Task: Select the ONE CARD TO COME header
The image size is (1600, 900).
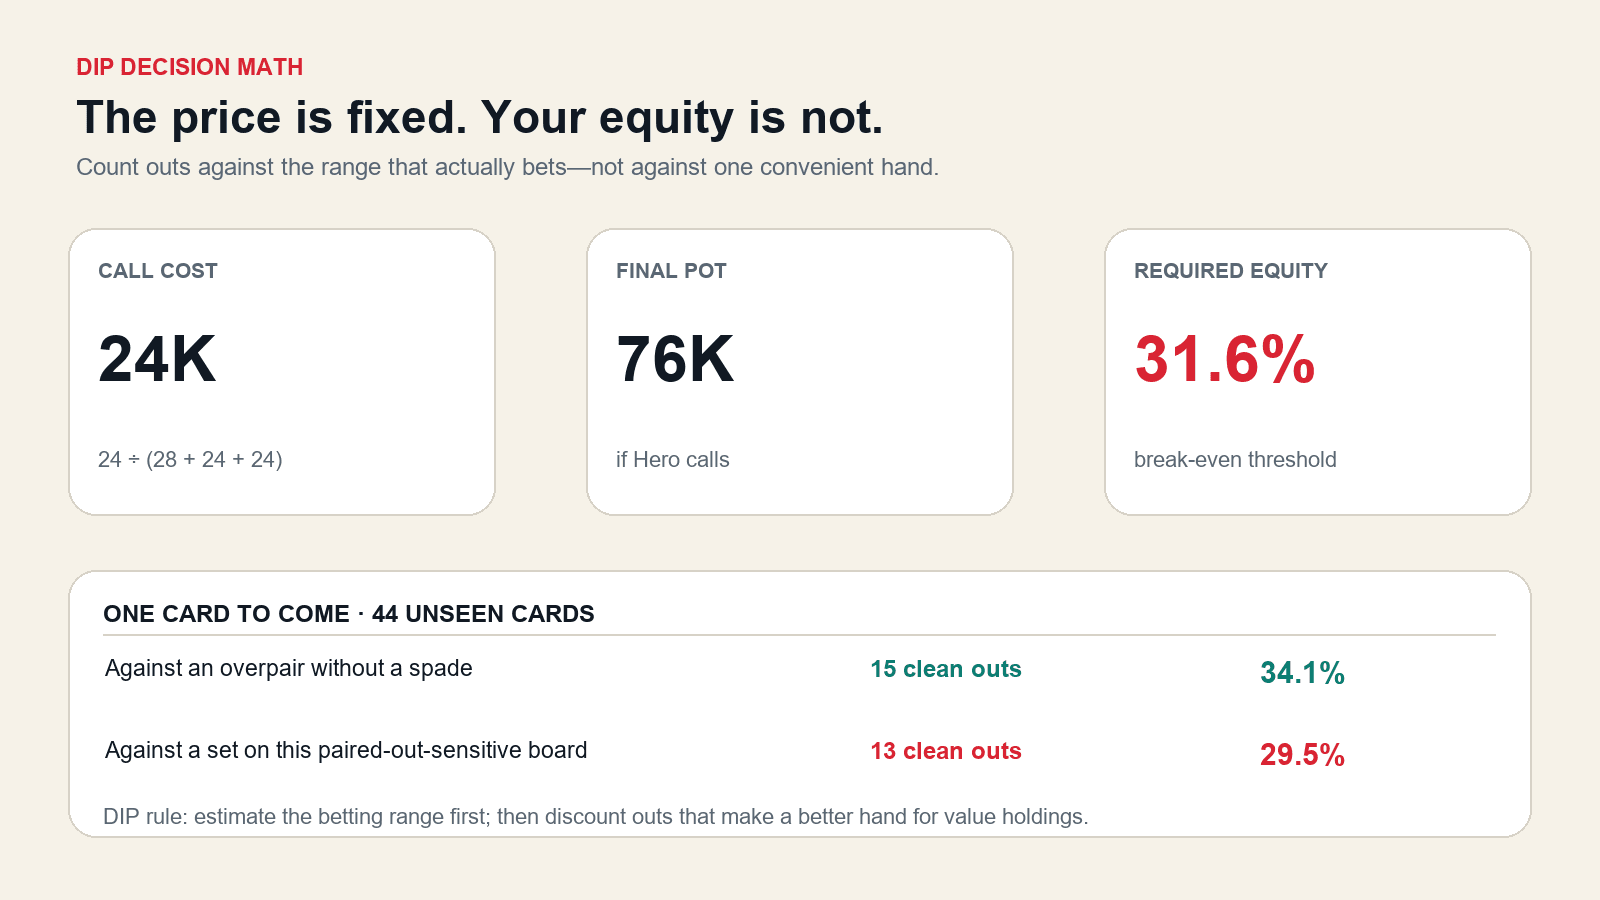Action: [x=349, y=614]
